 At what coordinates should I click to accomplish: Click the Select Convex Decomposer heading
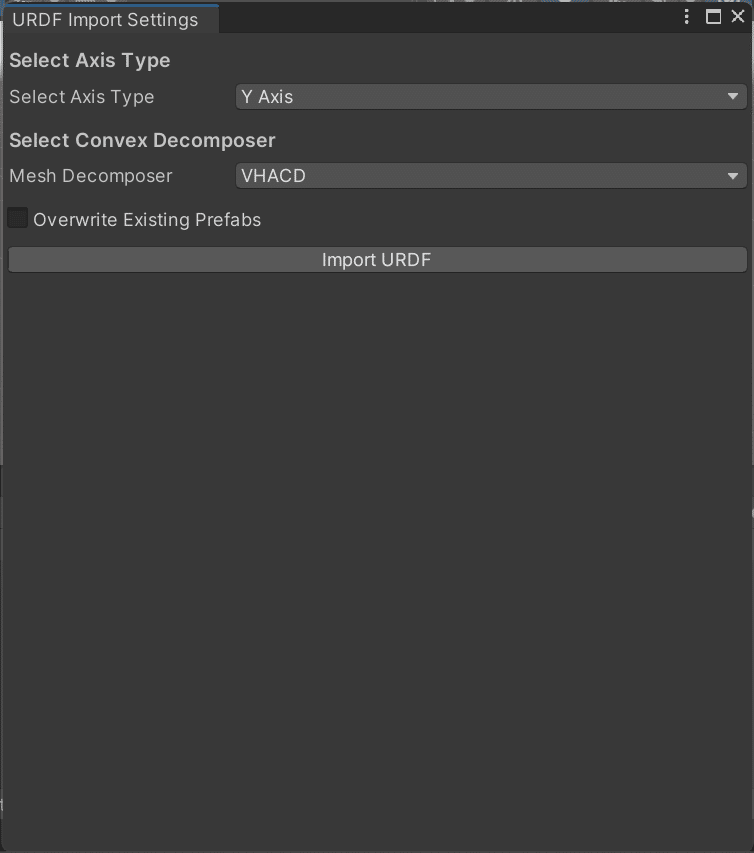[142, 140]
